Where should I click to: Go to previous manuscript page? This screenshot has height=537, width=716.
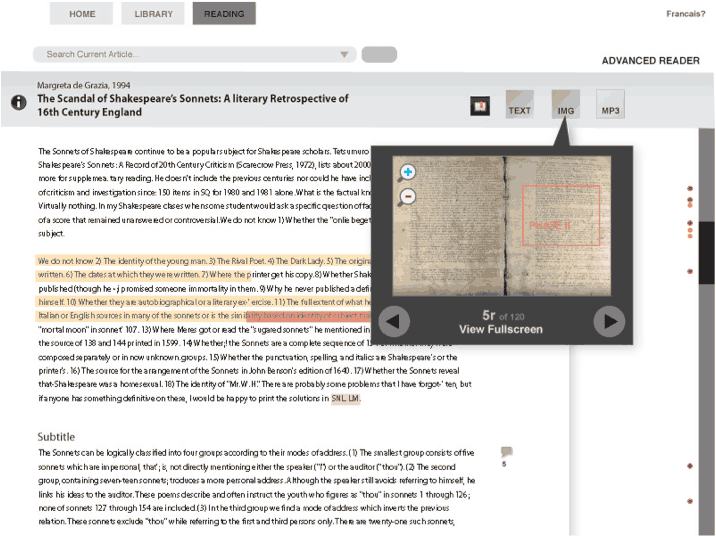[394, 321]
